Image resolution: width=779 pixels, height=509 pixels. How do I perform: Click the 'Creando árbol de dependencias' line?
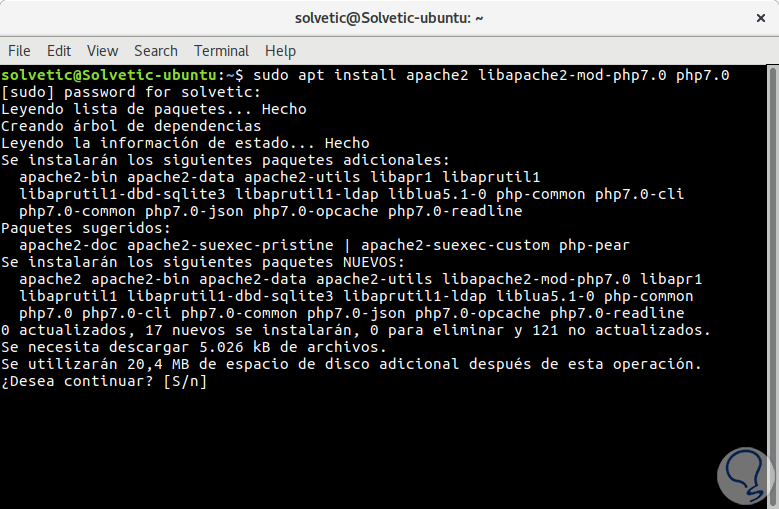[131, 126]
